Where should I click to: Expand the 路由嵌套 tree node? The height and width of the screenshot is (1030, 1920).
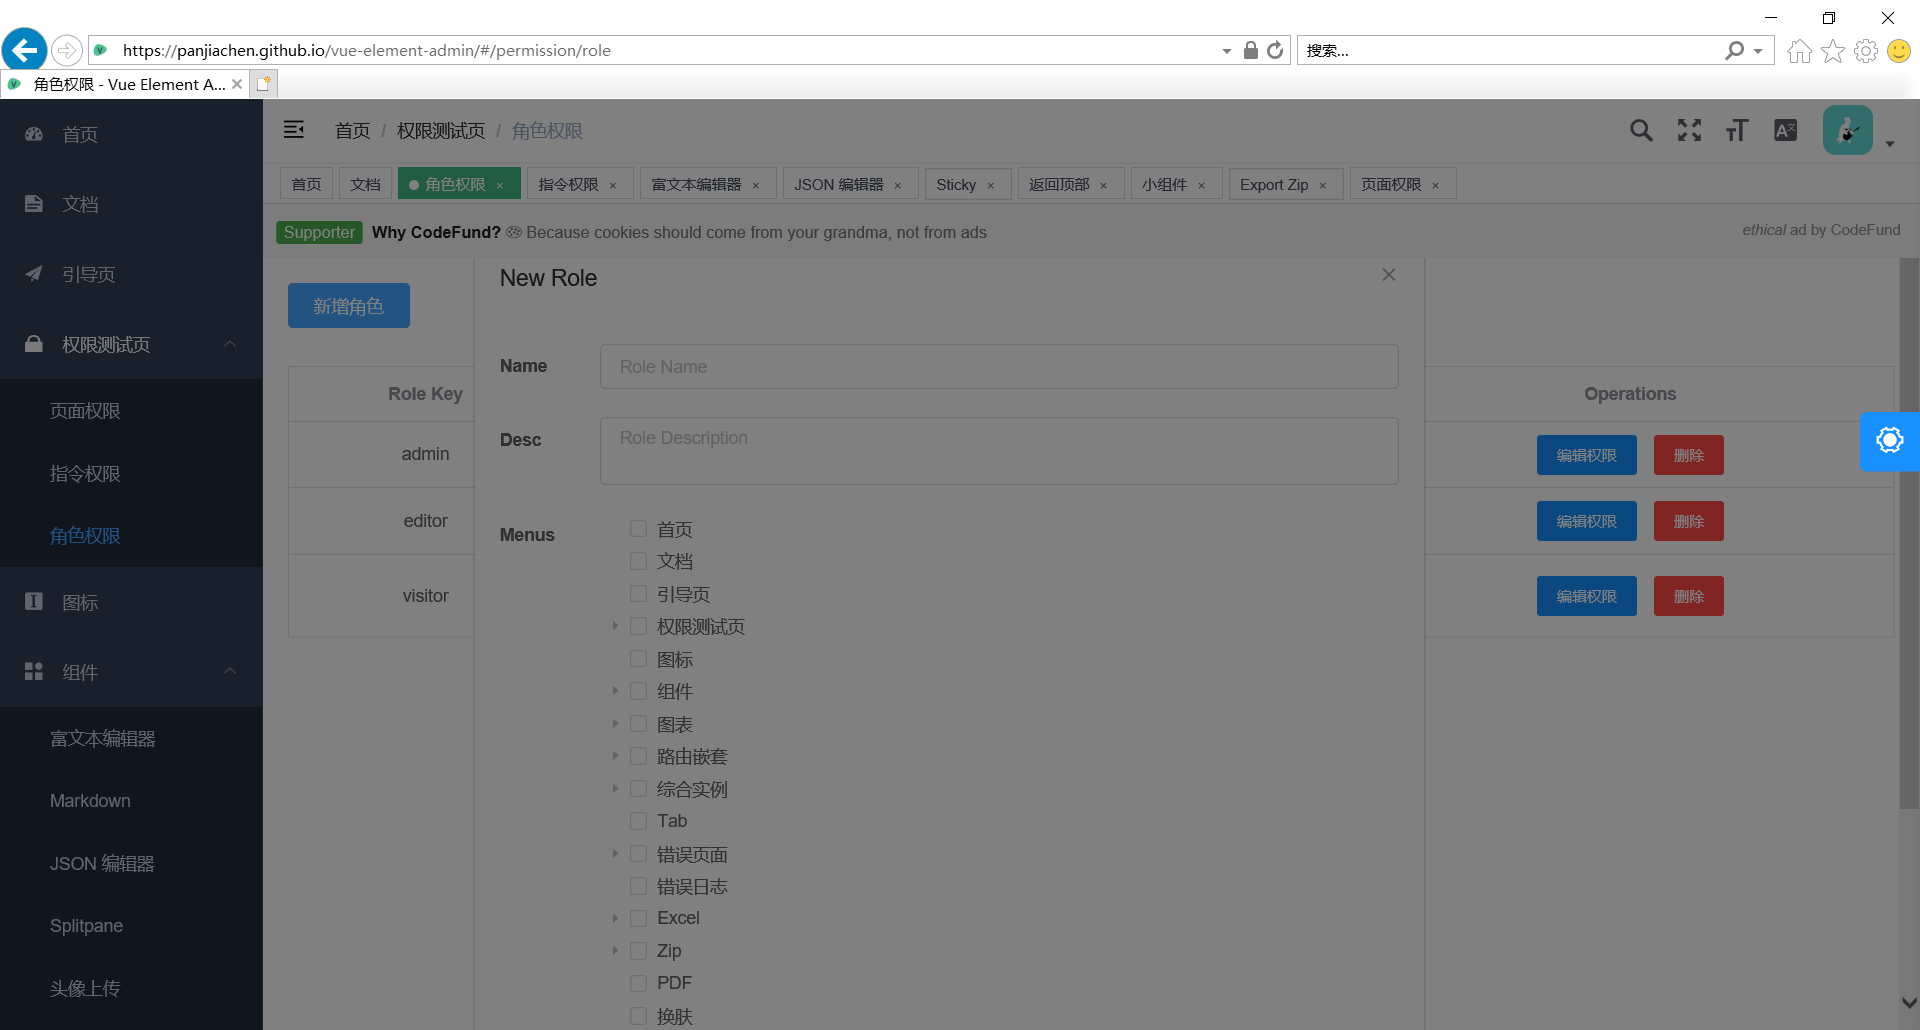[x=615, y=755]
